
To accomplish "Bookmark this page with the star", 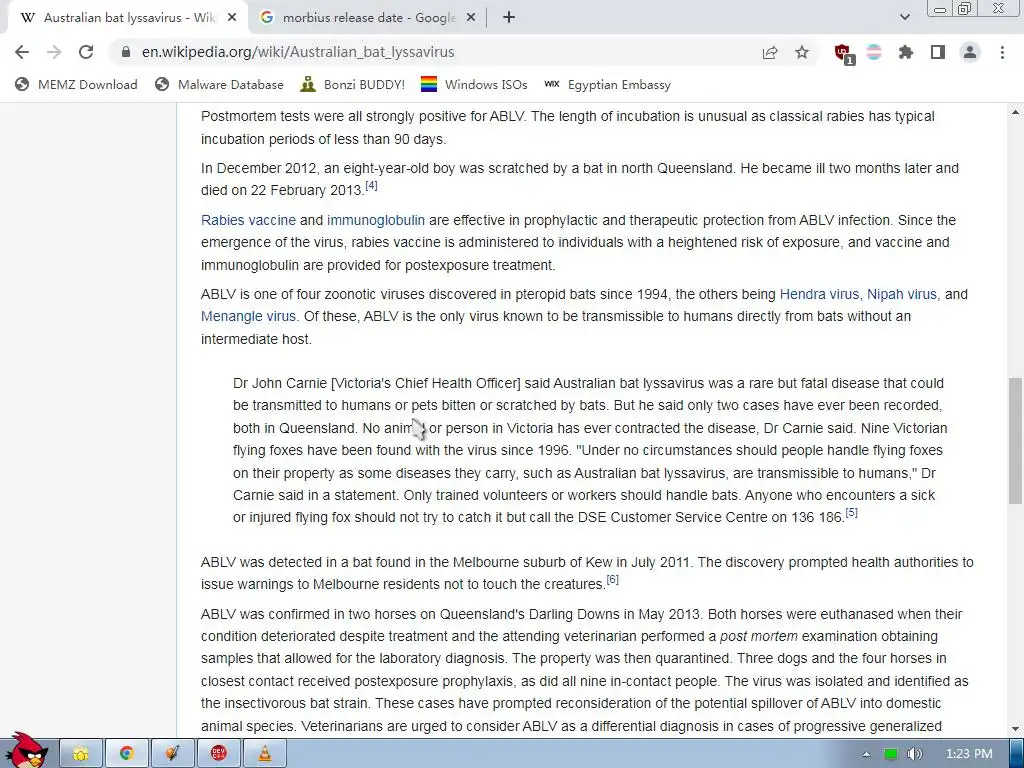I will 802,52.
